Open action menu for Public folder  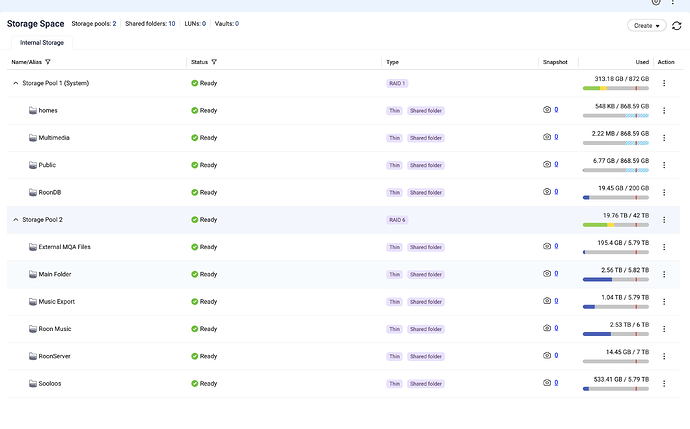pos(664,165)
